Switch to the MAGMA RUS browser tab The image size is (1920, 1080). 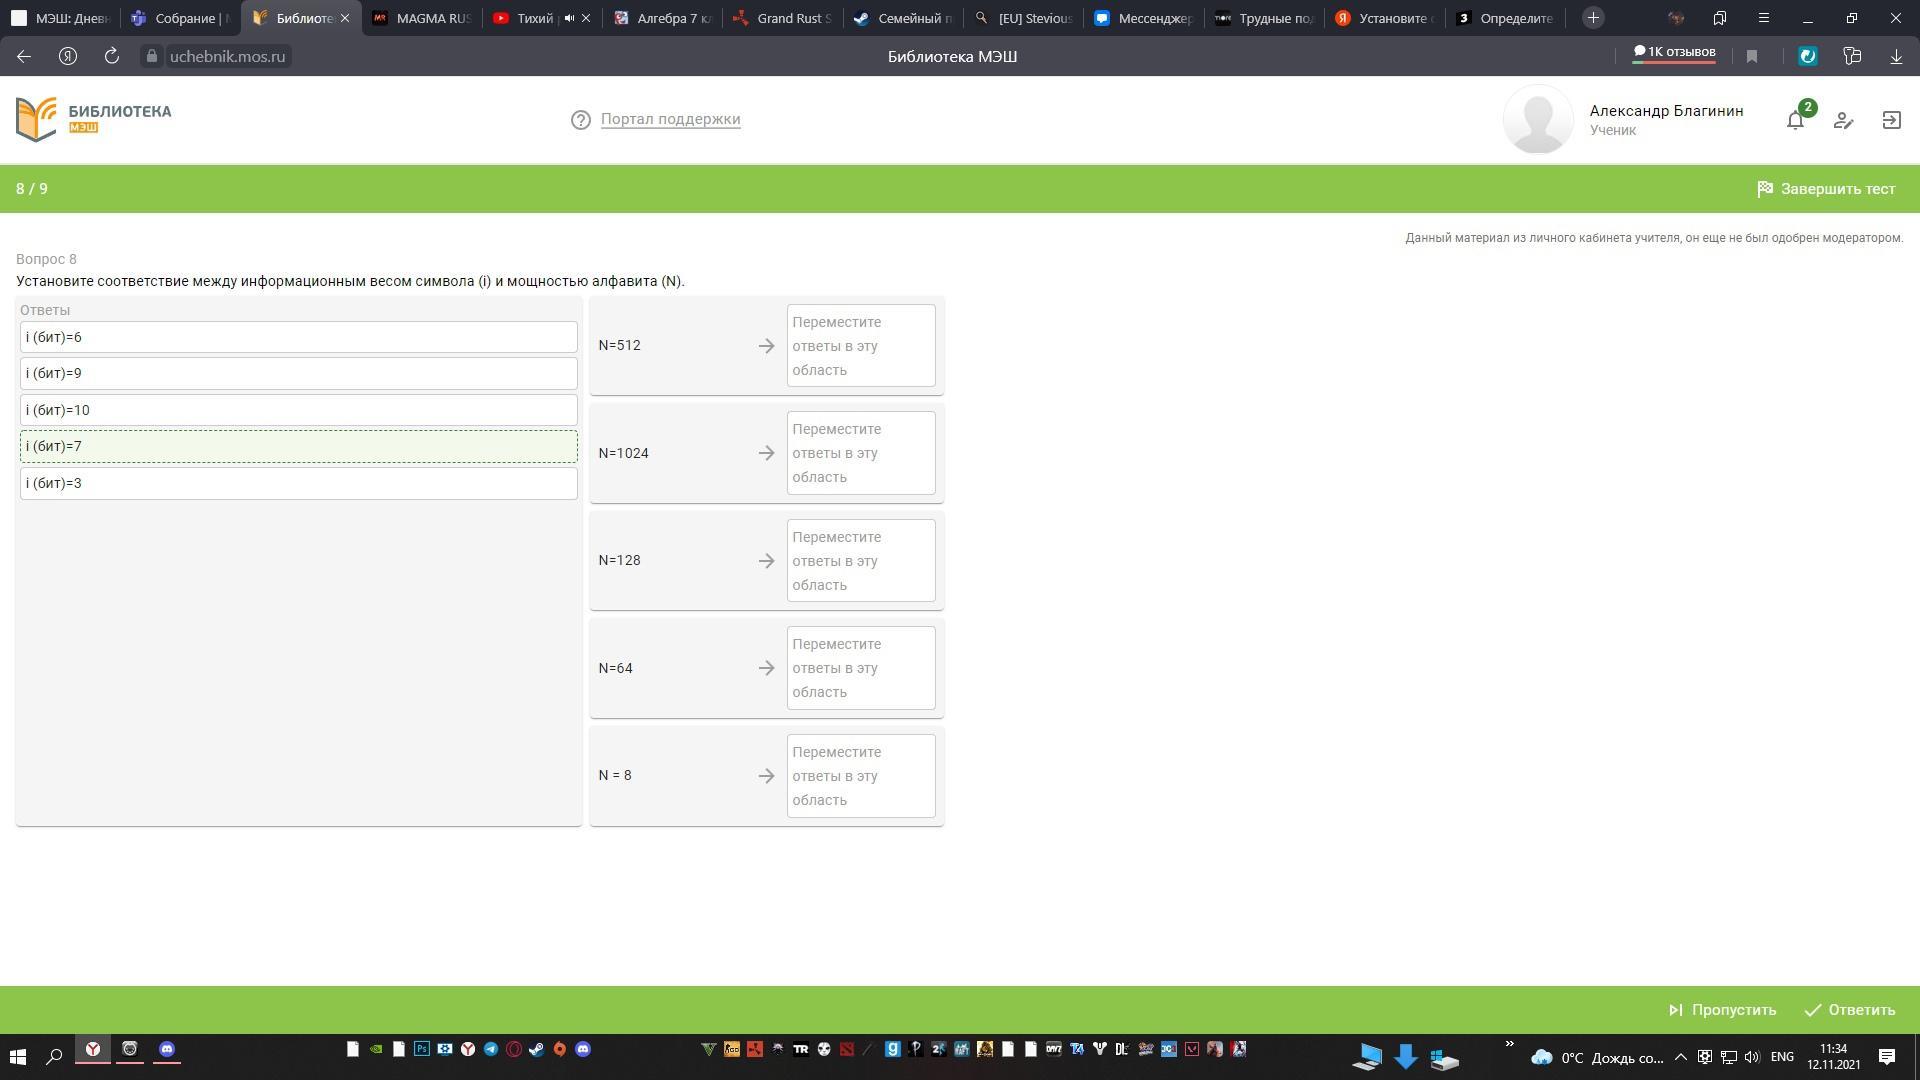[421, 18]
